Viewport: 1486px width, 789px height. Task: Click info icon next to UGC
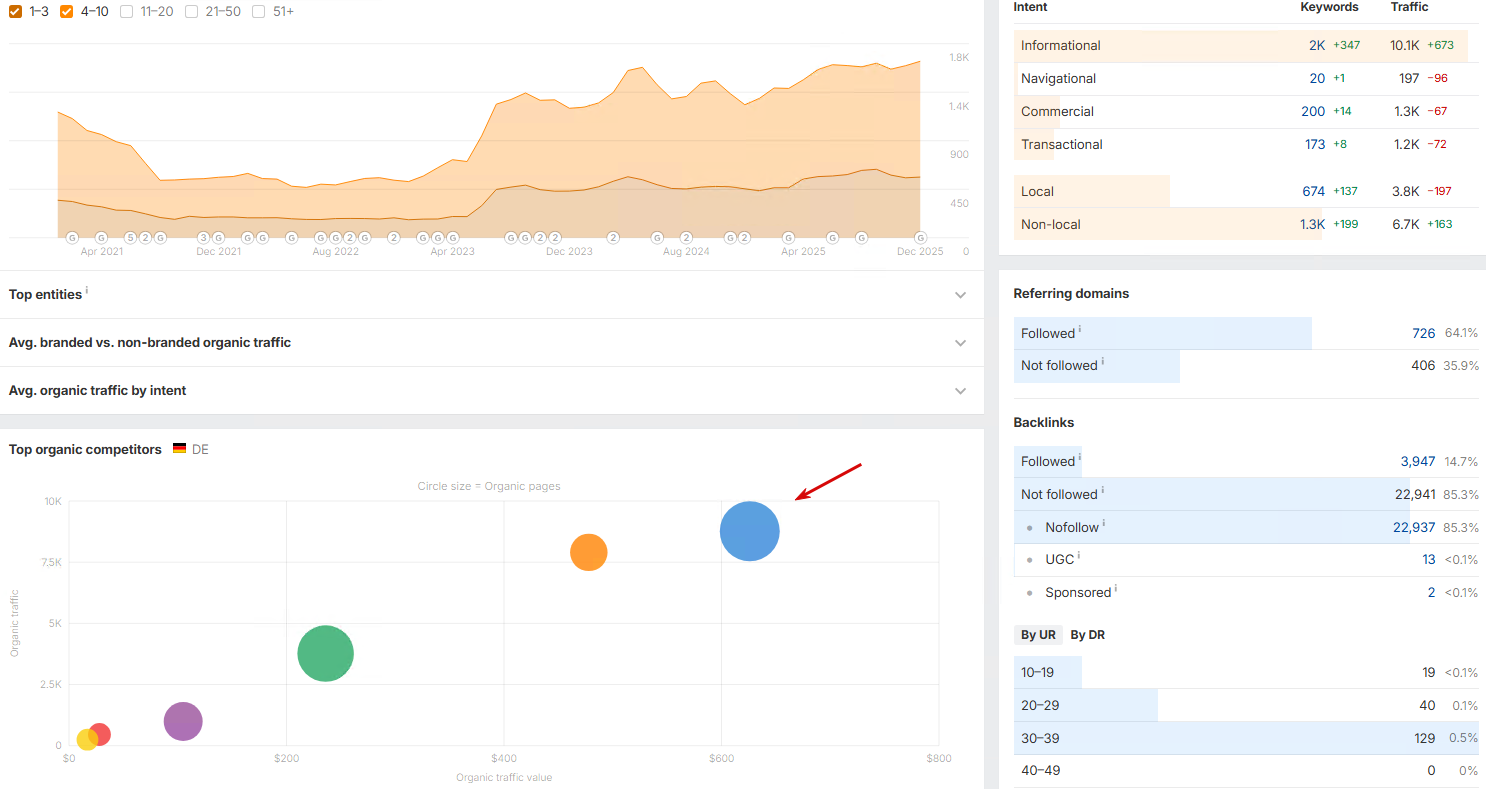point(1080,555)
